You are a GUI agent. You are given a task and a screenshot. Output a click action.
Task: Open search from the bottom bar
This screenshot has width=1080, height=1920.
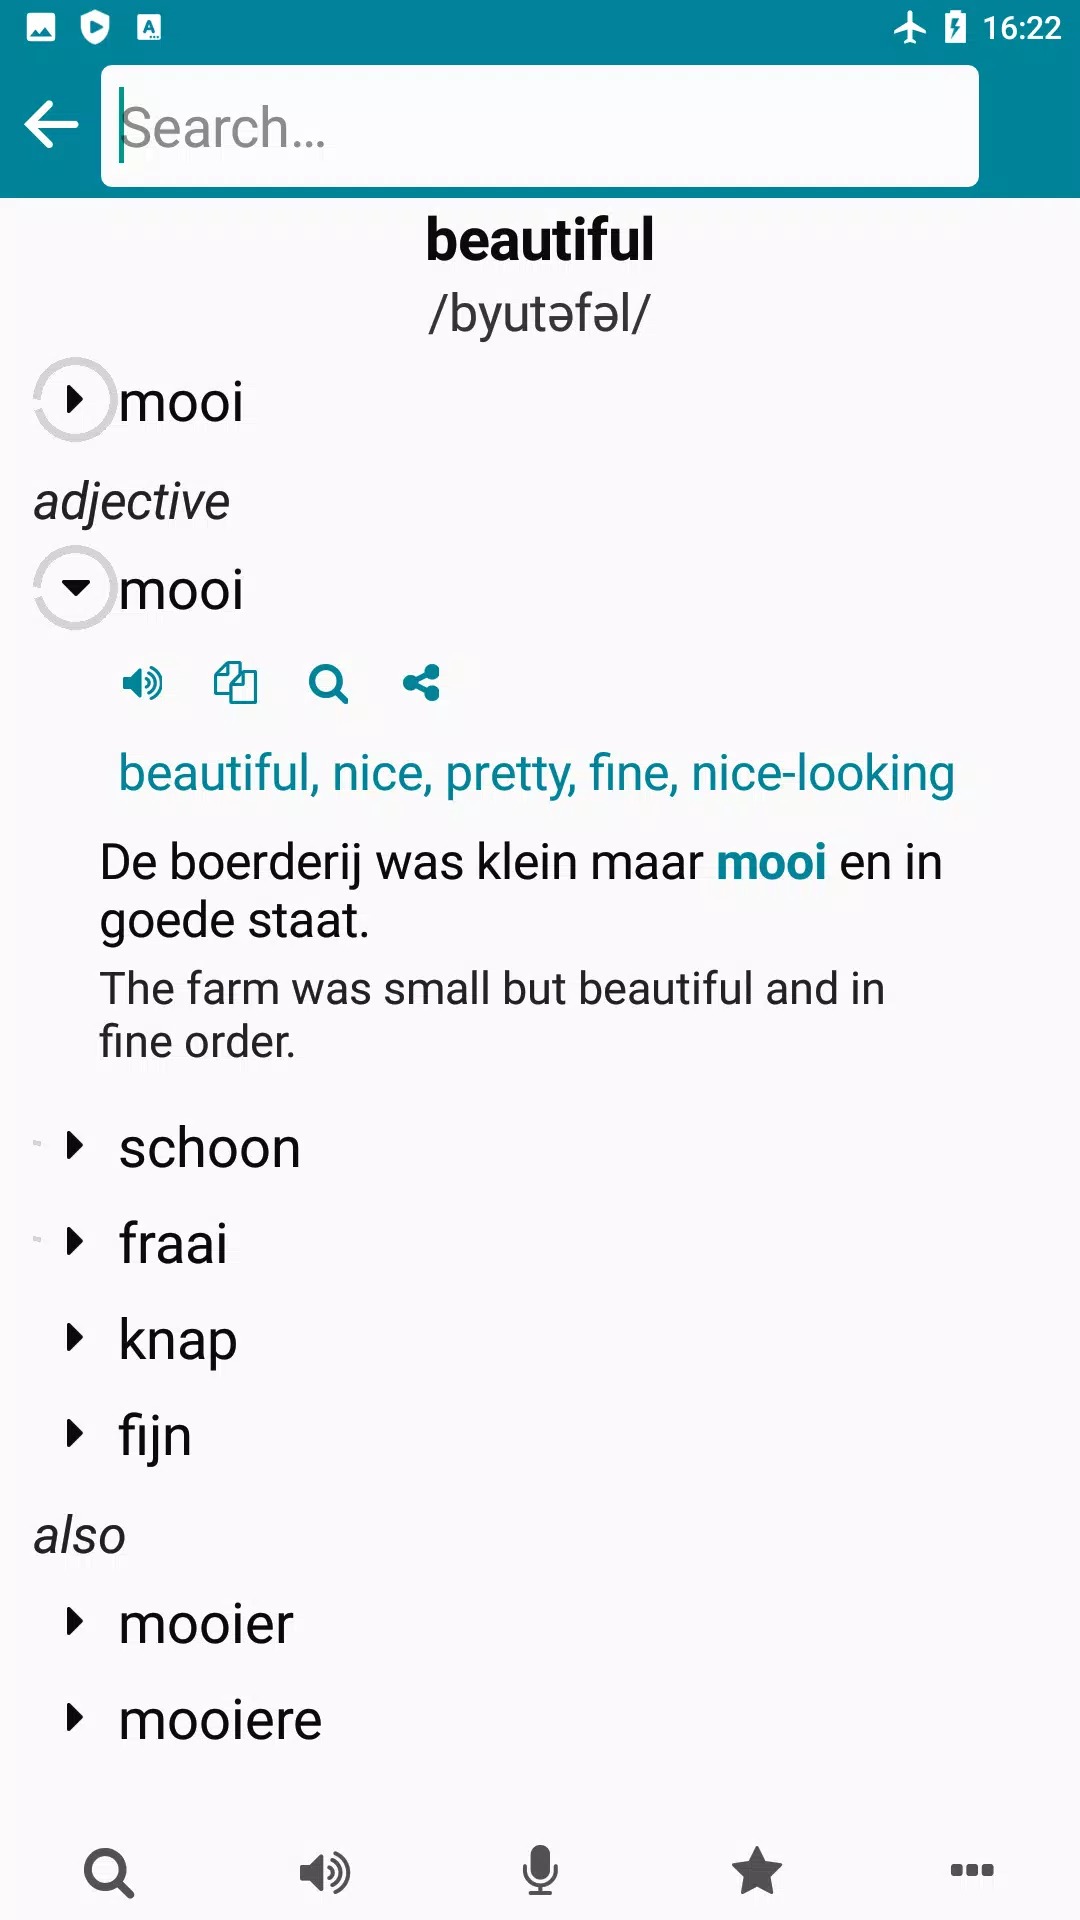pos(108,1871)
